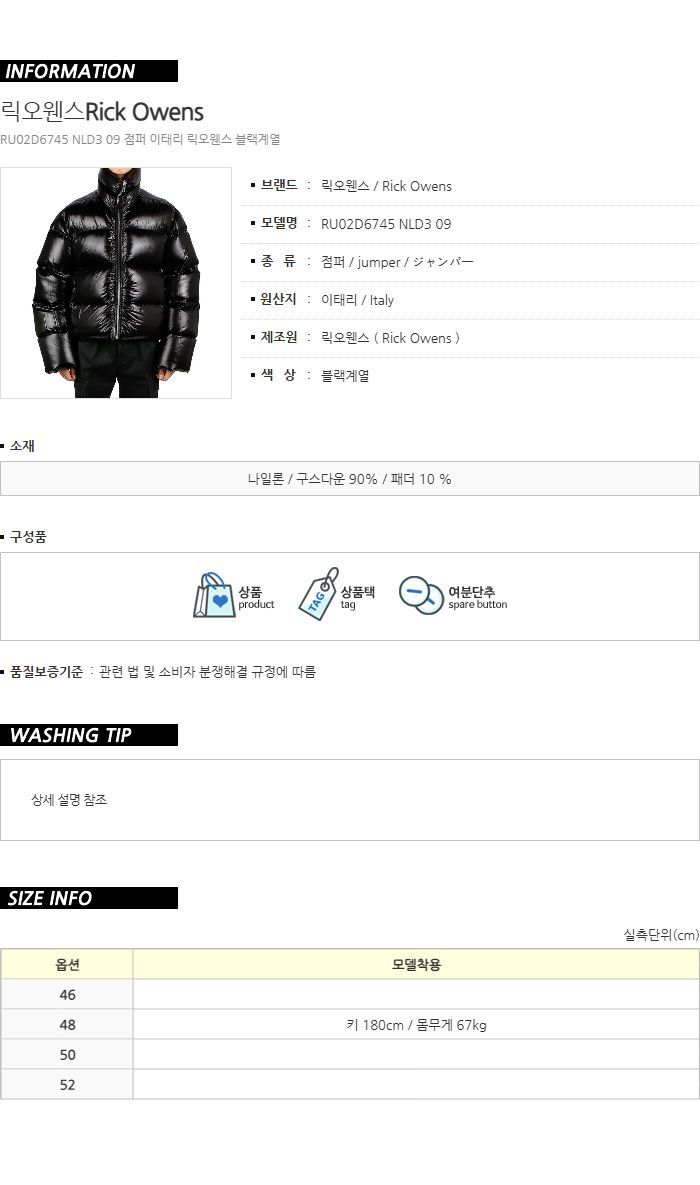Click the blue TAG label icon
This screenshot has width=700, height=1185.
coord(318,595)
